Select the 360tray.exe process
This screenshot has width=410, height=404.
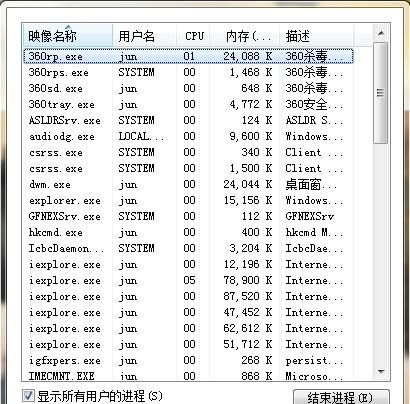[x=188, y=104]
